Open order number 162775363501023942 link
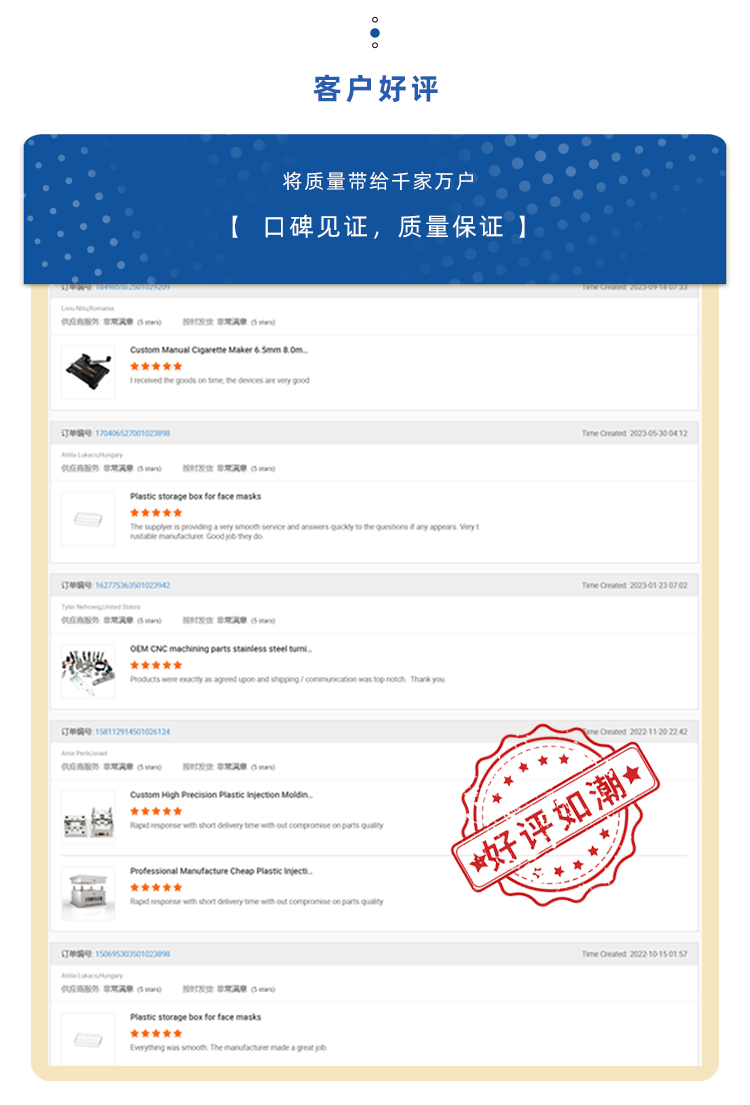The width and height of the screenshot is (750, 1105). pyautogui.click(x=133, y=586)
